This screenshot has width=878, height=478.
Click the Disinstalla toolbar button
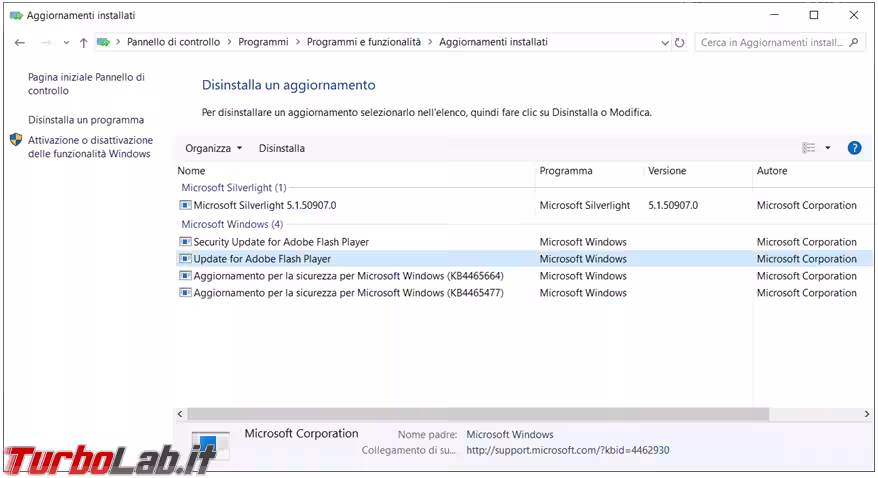(282, 148)
